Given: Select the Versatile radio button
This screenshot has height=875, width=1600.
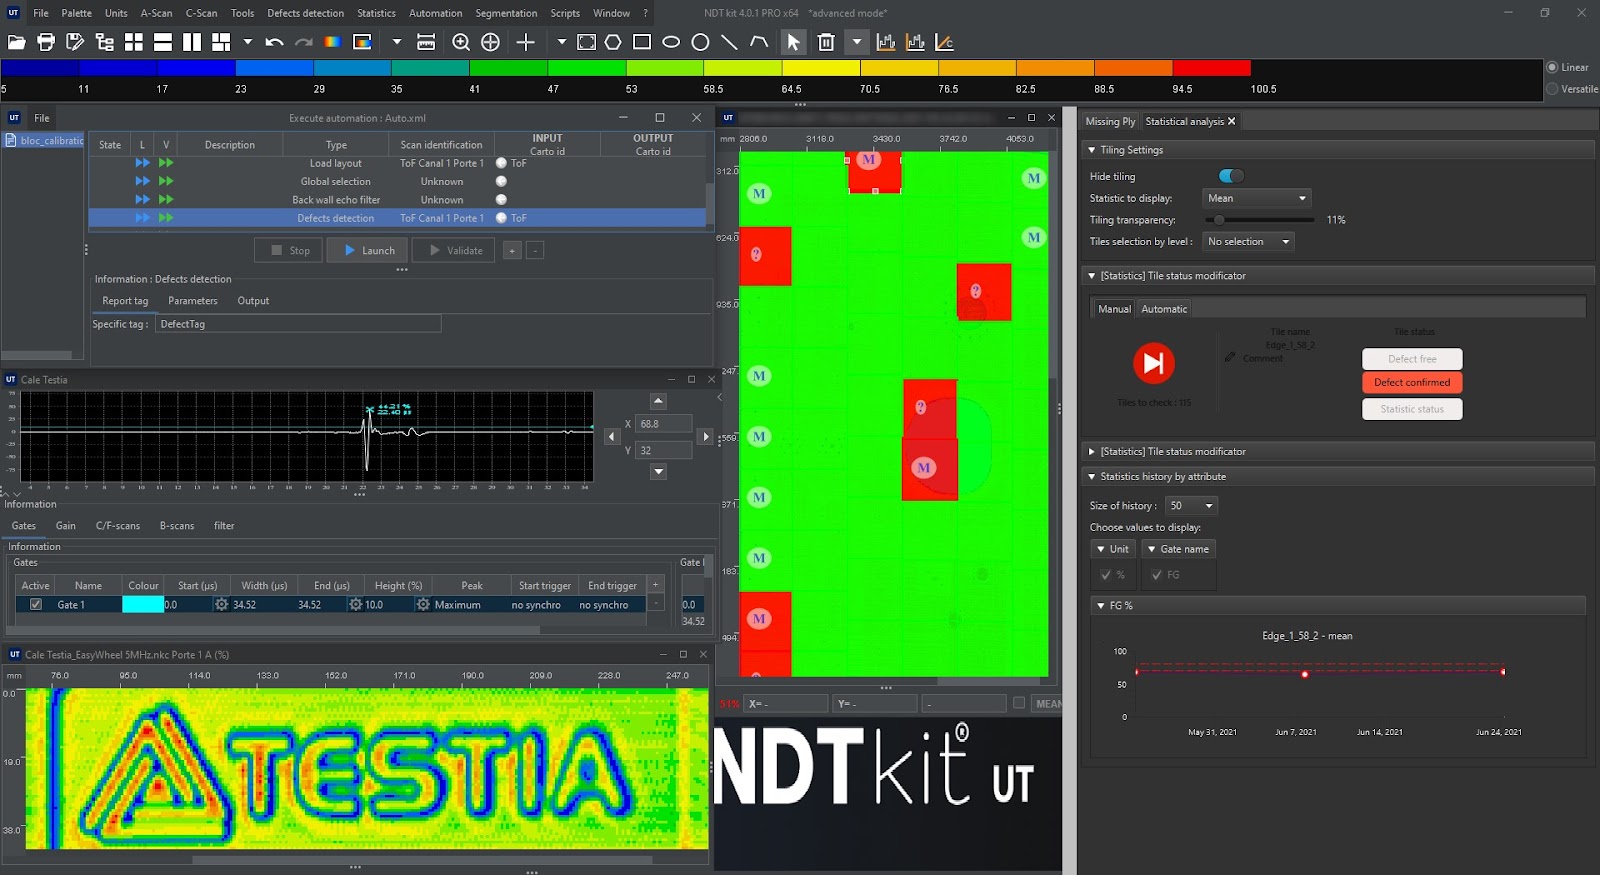Looking at the screenshot, I should 1553,89.
